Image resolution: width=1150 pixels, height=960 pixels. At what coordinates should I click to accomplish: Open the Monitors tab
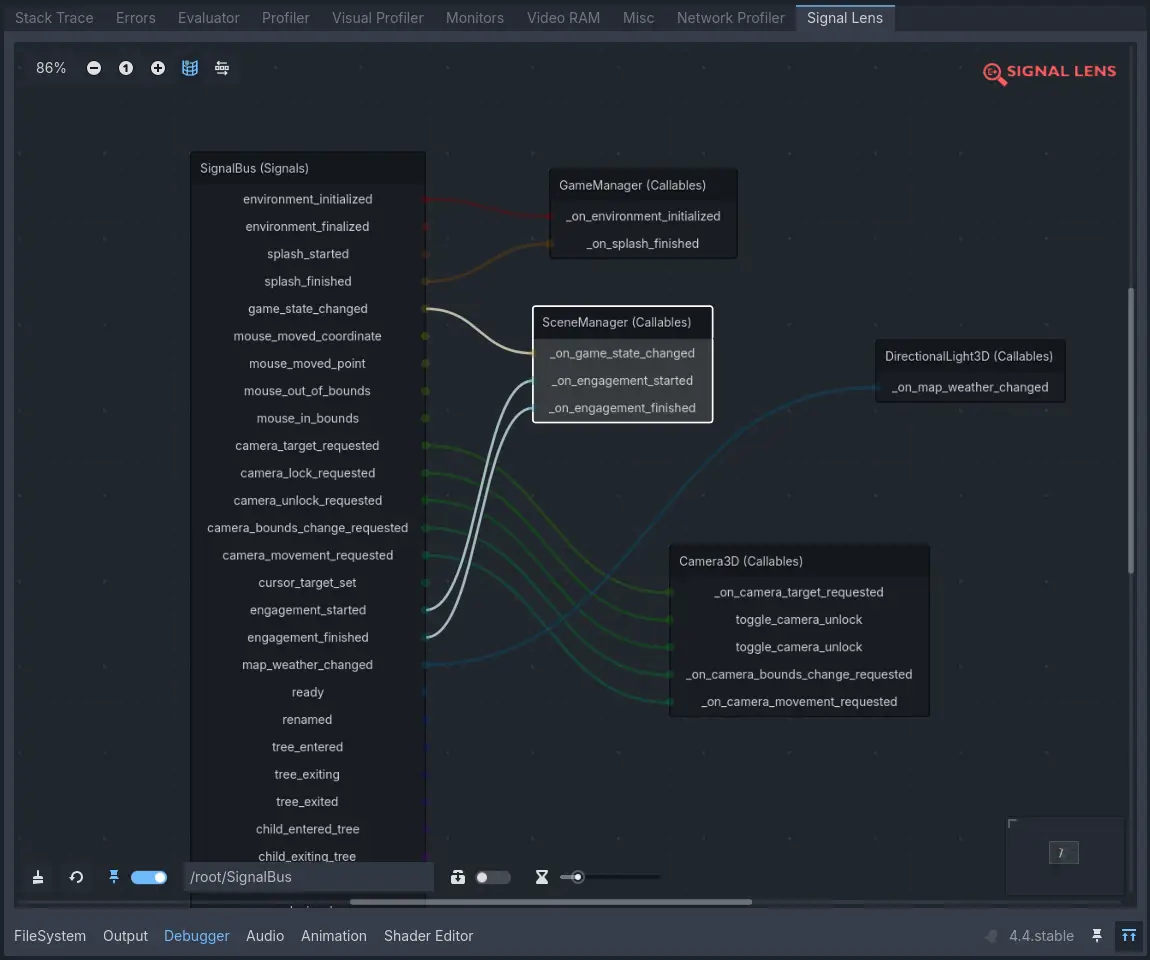point(475,18)
